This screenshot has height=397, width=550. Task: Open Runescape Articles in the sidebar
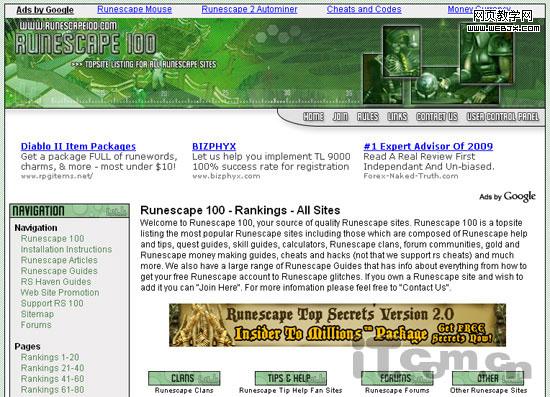tap(59, 260)
